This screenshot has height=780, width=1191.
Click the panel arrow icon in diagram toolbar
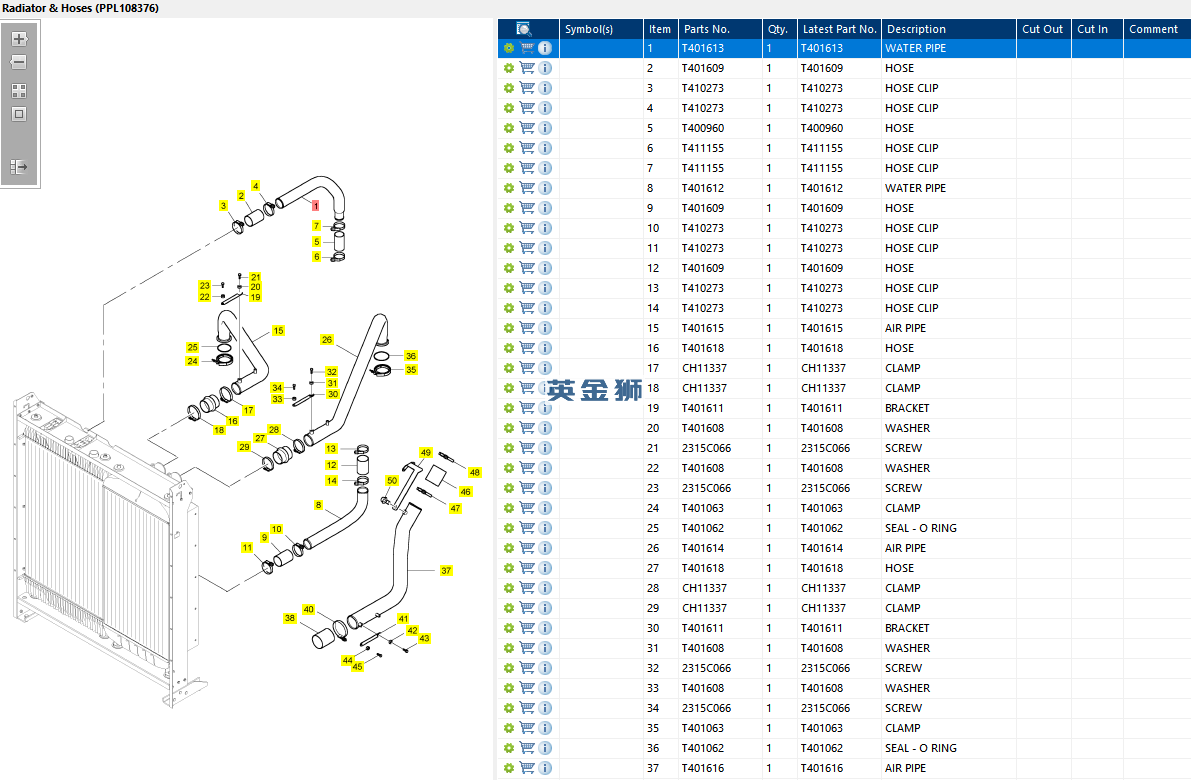(x=19, y=167)
